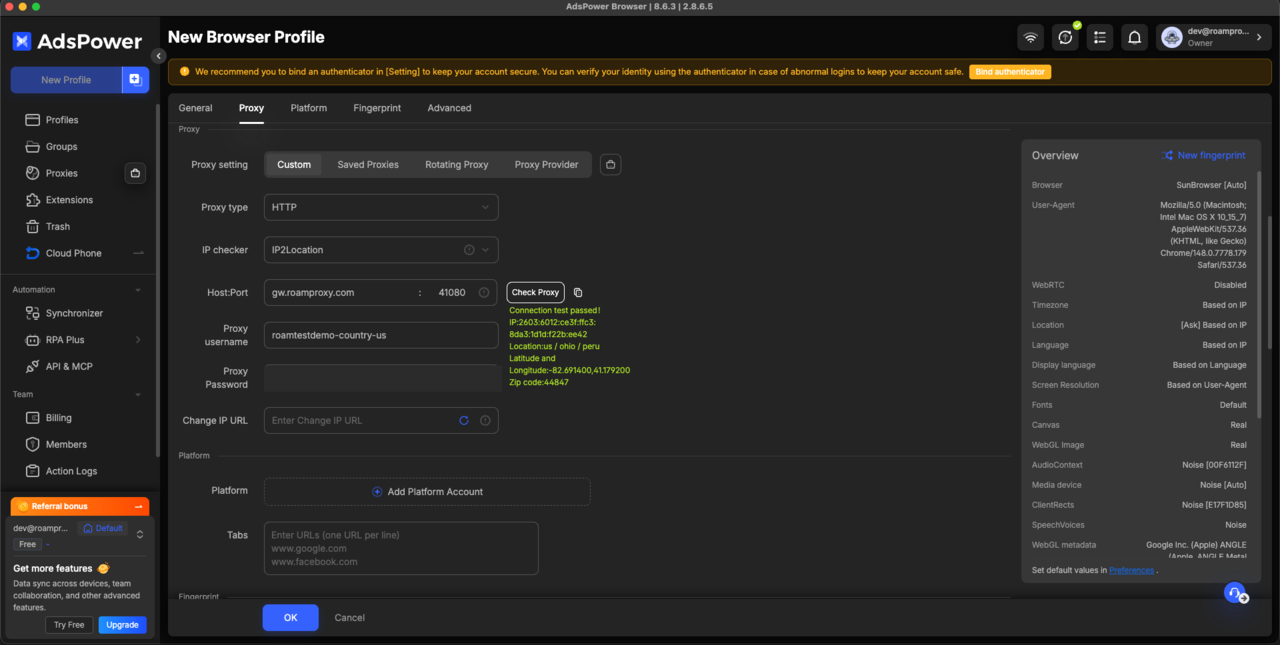Click the Bind authenticator button
This screenshot has width=1280, height=645.
click(1010, 72)
